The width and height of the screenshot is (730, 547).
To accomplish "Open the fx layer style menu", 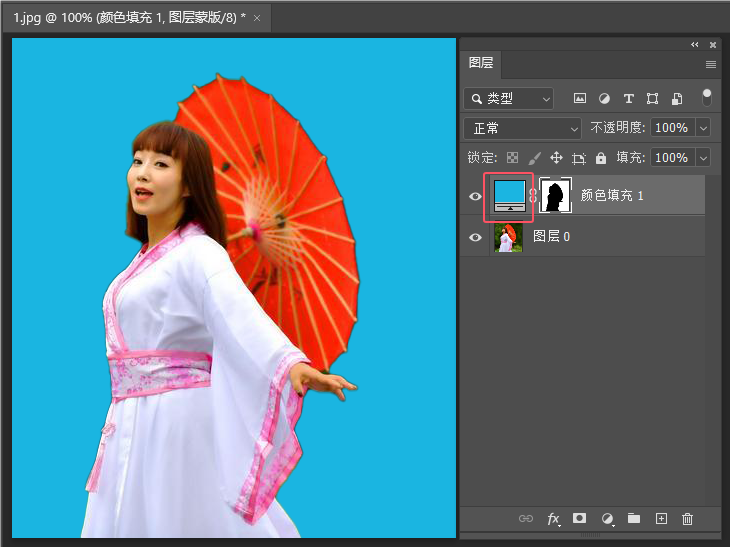I will (x=554, y=519).
